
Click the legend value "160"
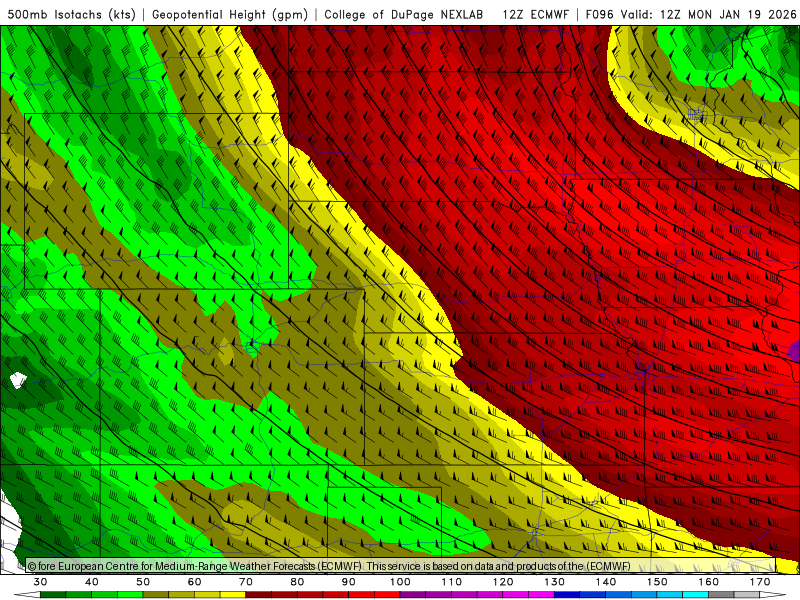point(709,582)
